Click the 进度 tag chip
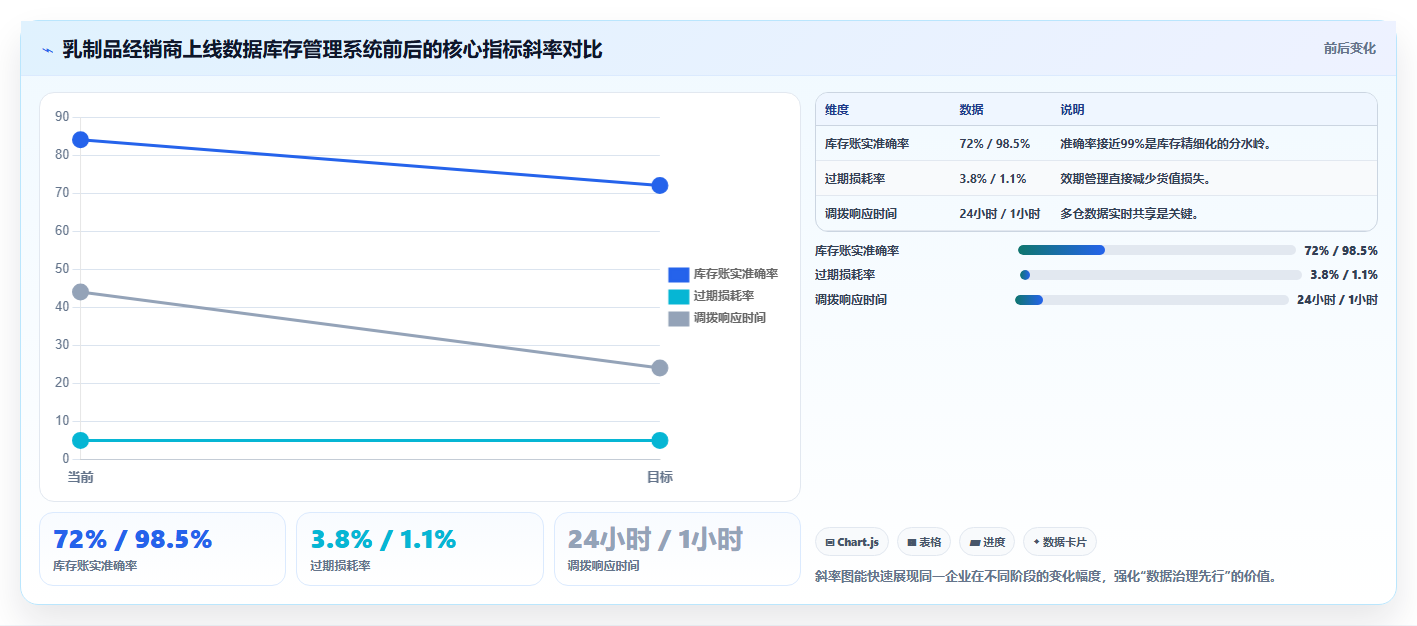The width and height of the screenshot is (1417, 626). coord(987,542)
